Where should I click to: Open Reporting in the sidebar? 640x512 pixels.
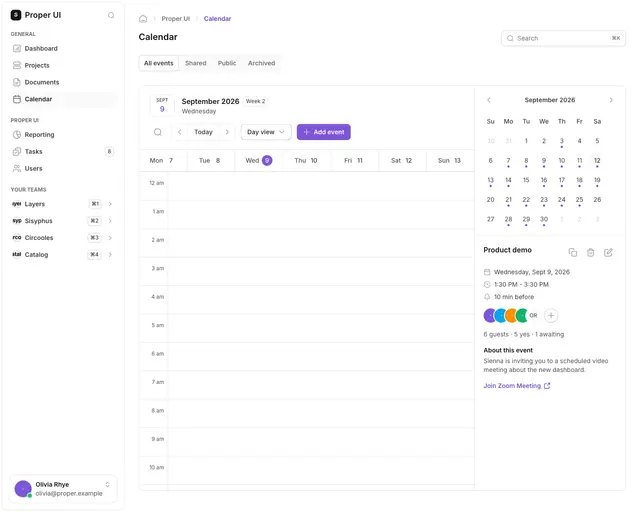coord(62,135)
